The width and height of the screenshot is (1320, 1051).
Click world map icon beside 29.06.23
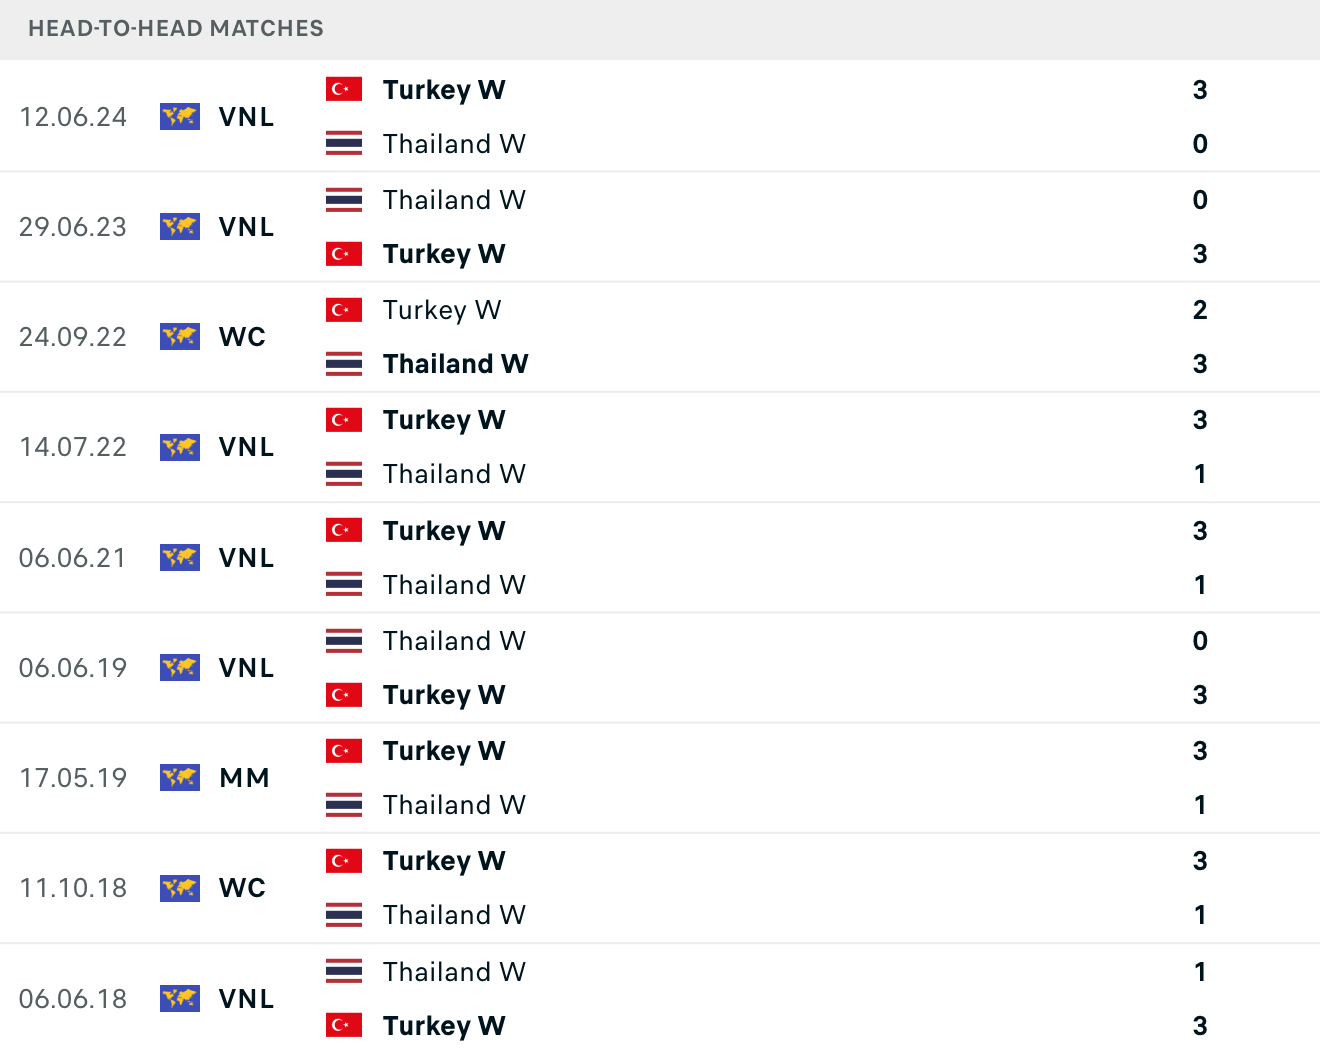(x=180, y=227)
